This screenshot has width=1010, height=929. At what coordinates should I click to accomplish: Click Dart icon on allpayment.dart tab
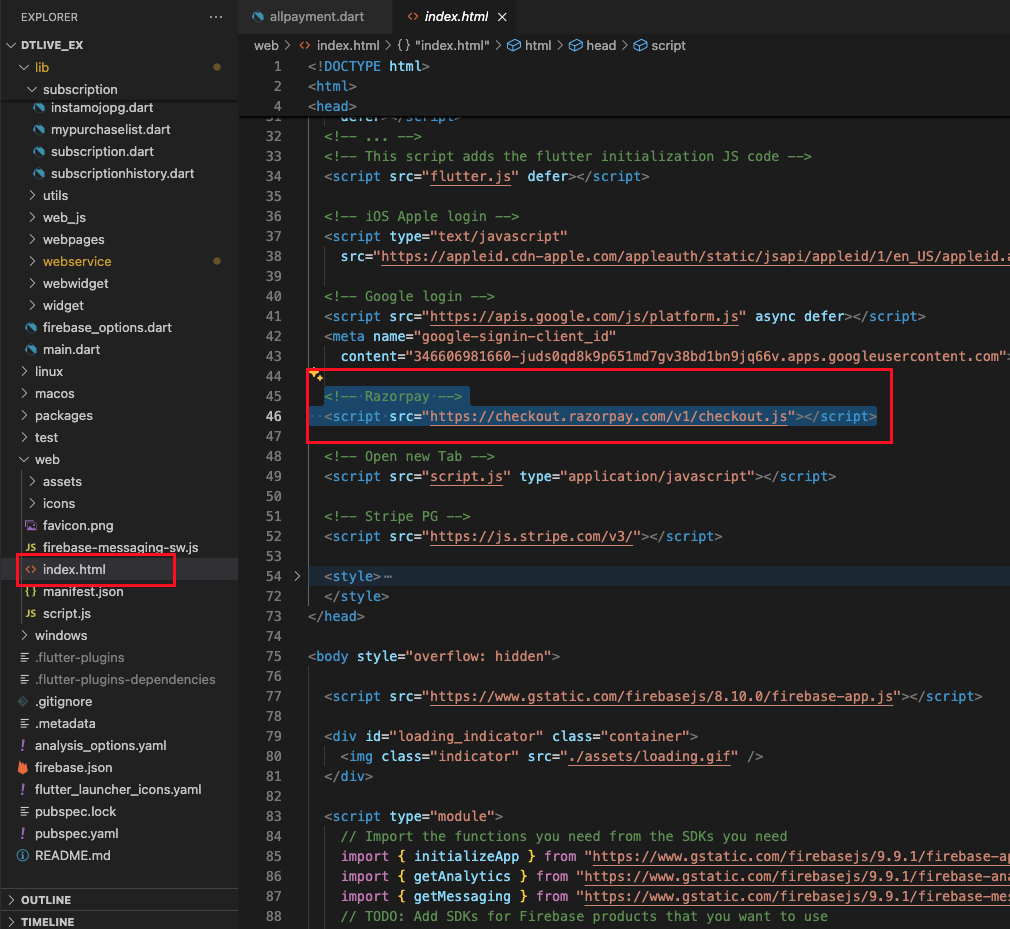coord(258,17)
